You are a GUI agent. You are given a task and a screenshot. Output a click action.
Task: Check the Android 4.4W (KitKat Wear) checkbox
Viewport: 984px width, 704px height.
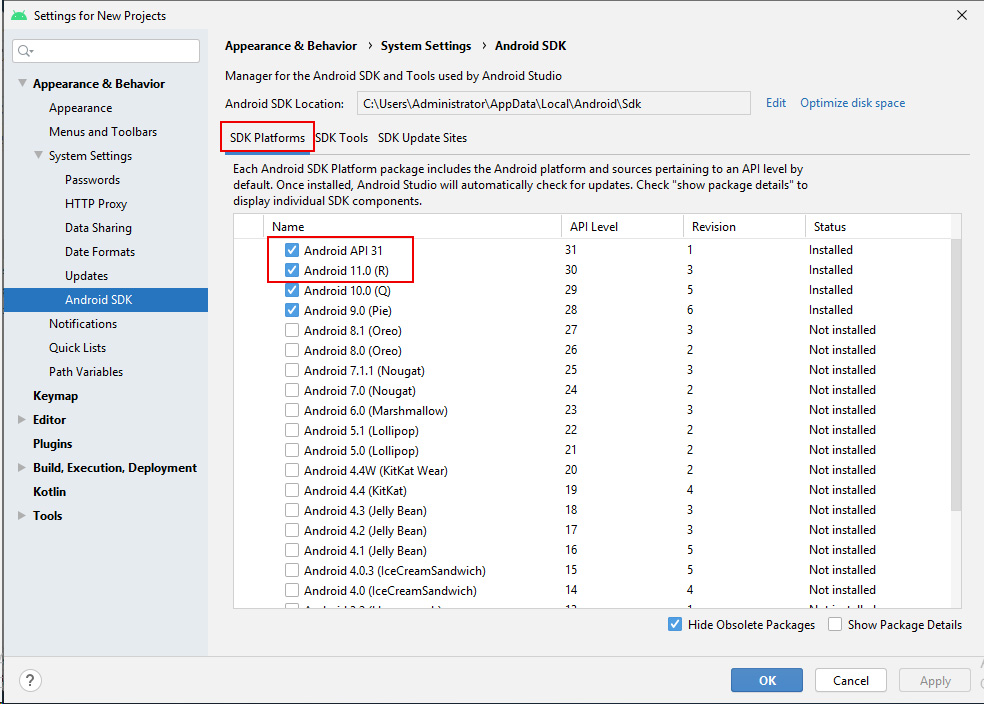(292, 470)
